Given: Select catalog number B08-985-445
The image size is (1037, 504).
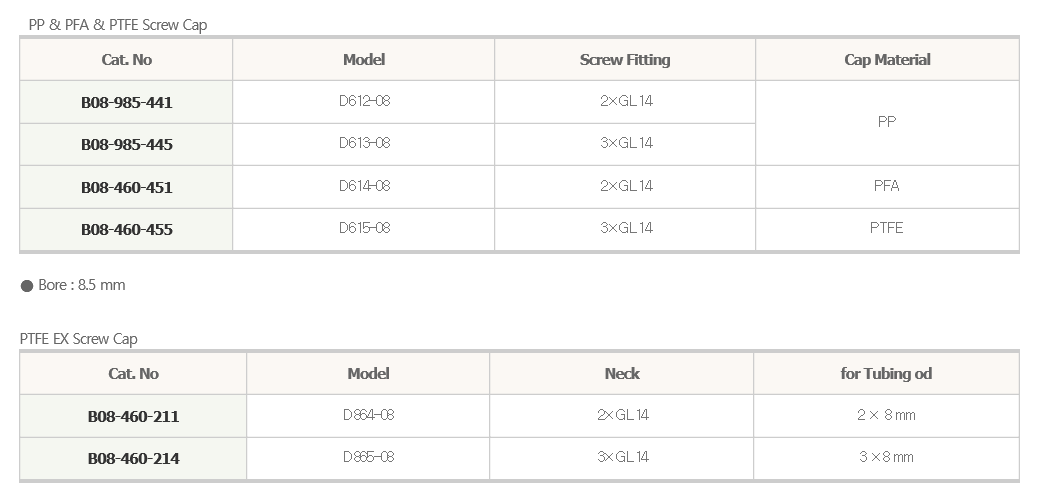Looking at the screenshot, I should tap(126, 145).
